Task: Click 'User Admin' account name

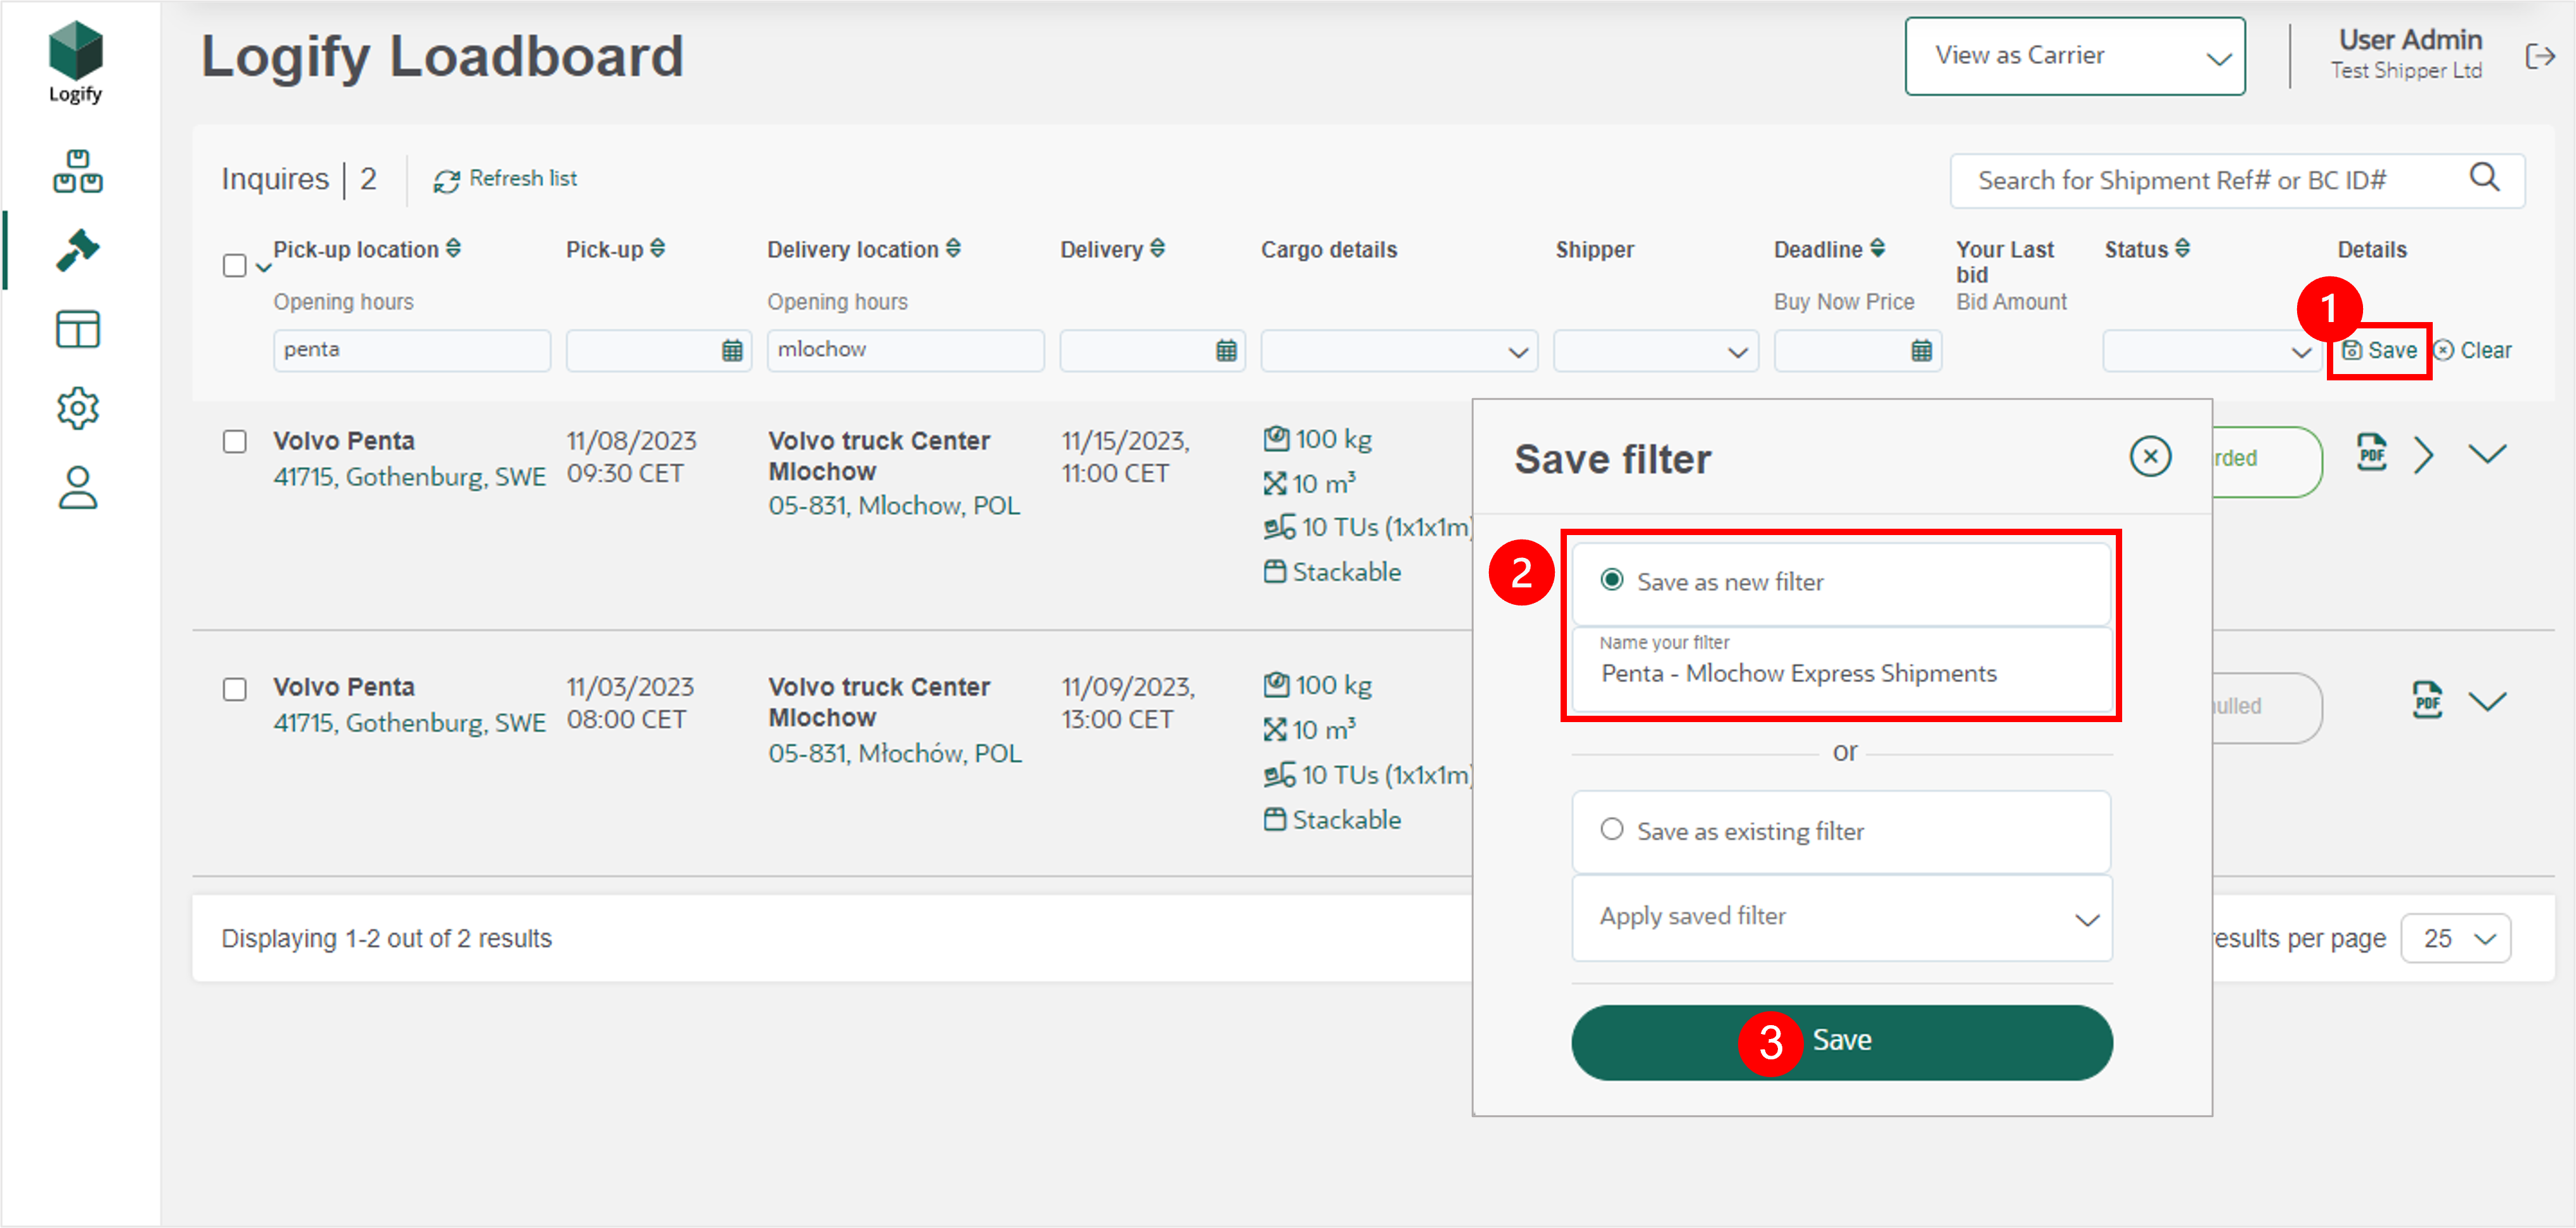Action: pos(2410,40)
